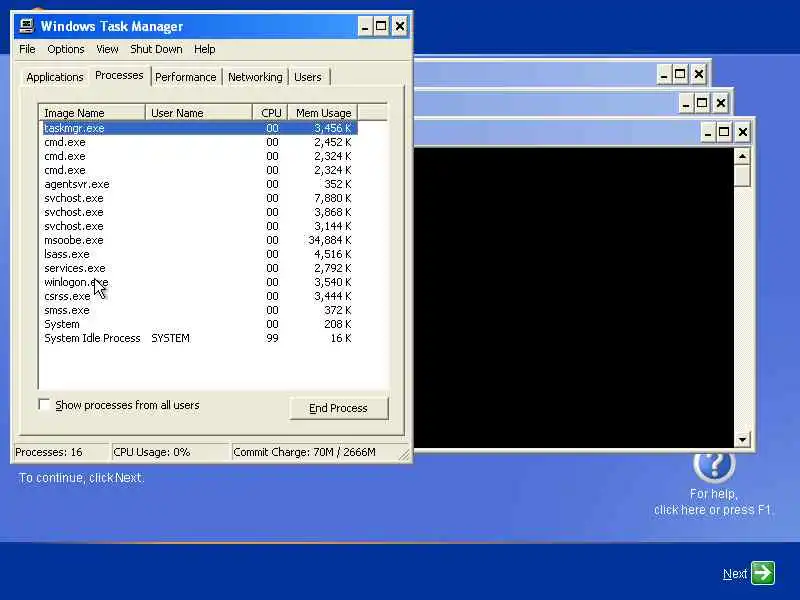800x600 pixels.
Task: Sort by the Image Name column header
Action: tap(92, 113)
